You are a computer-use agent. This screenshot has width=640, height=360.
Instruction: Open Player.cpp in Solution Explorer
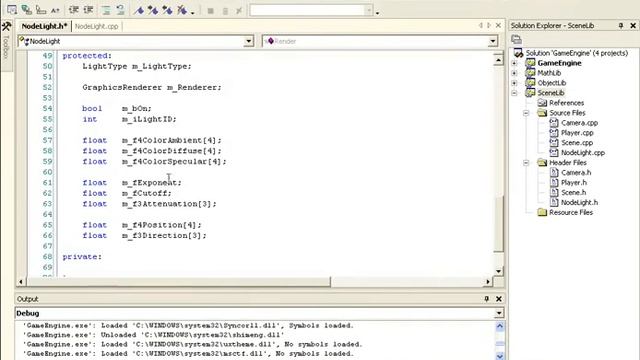[577, 133]
